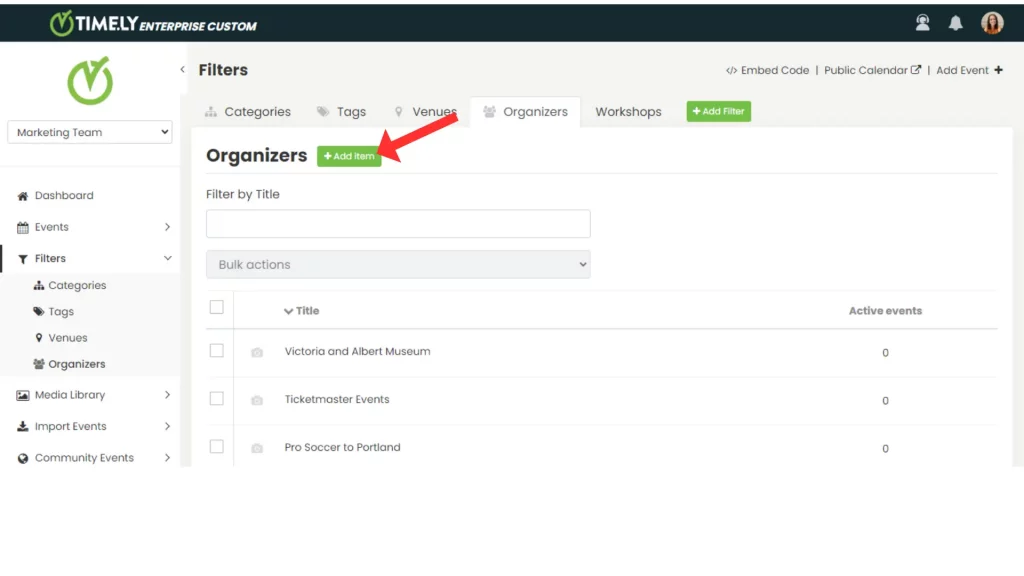Click the Media Library image icon

pyautogui.click(x=23, y=395)
